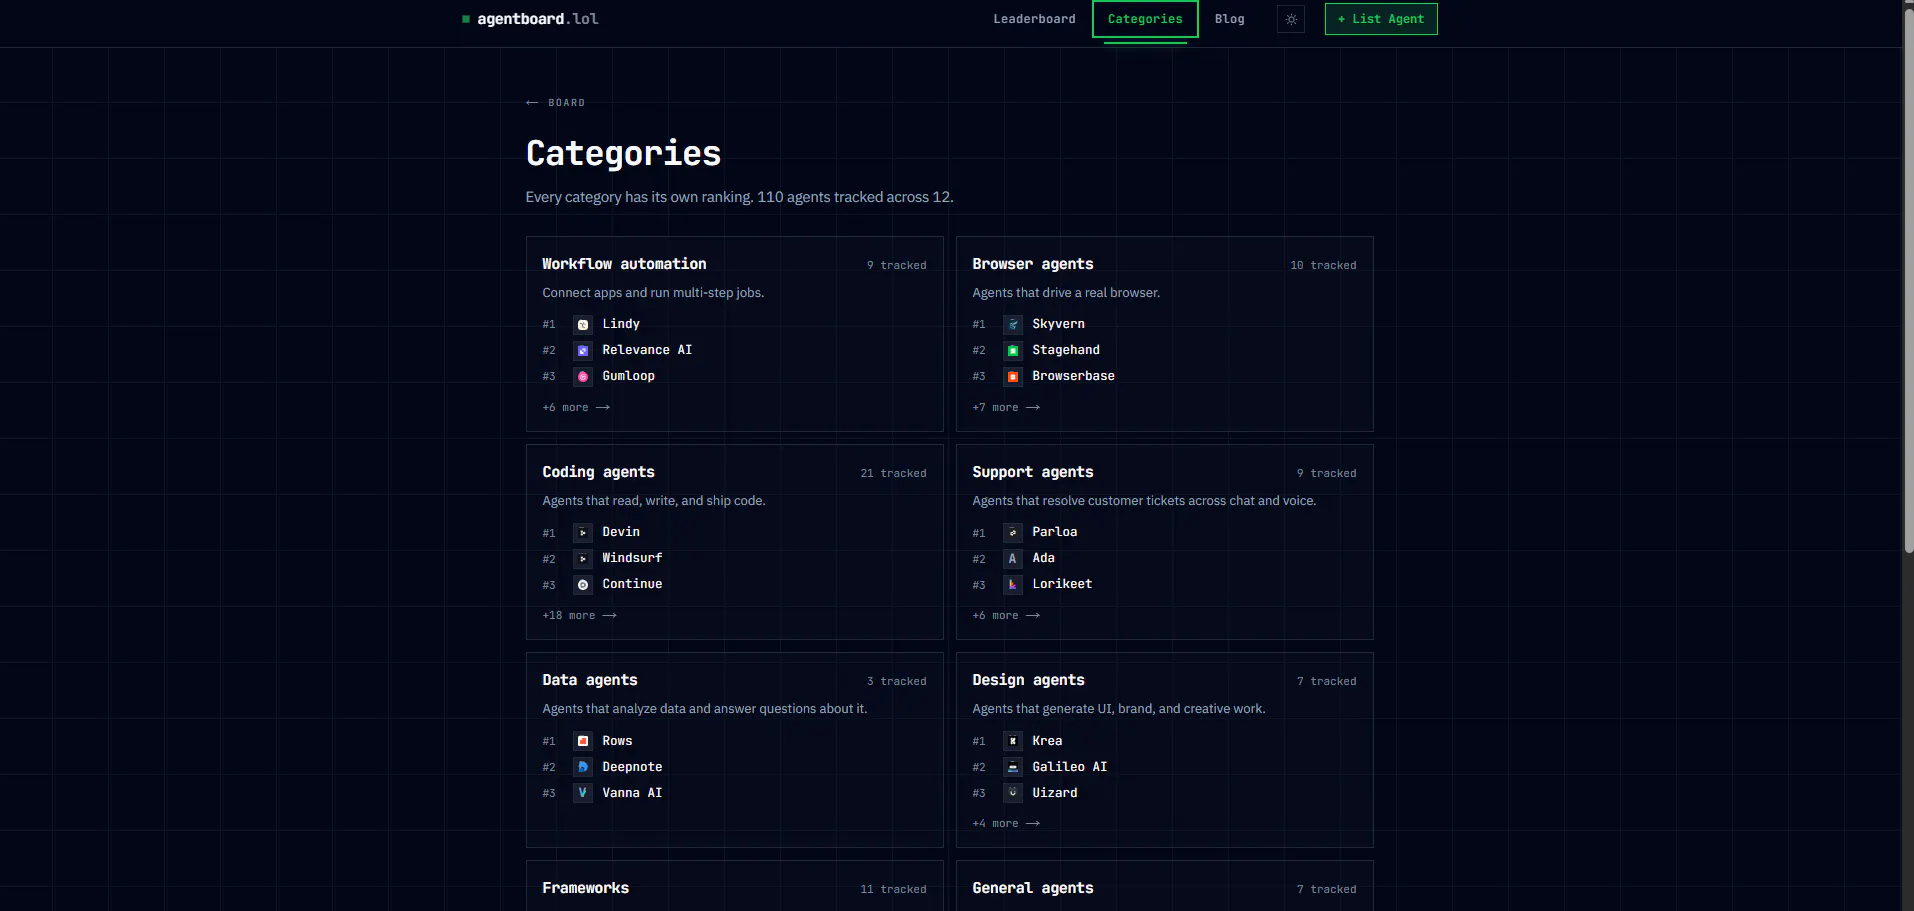Click the Krea logo icon

coord(1013,741)
